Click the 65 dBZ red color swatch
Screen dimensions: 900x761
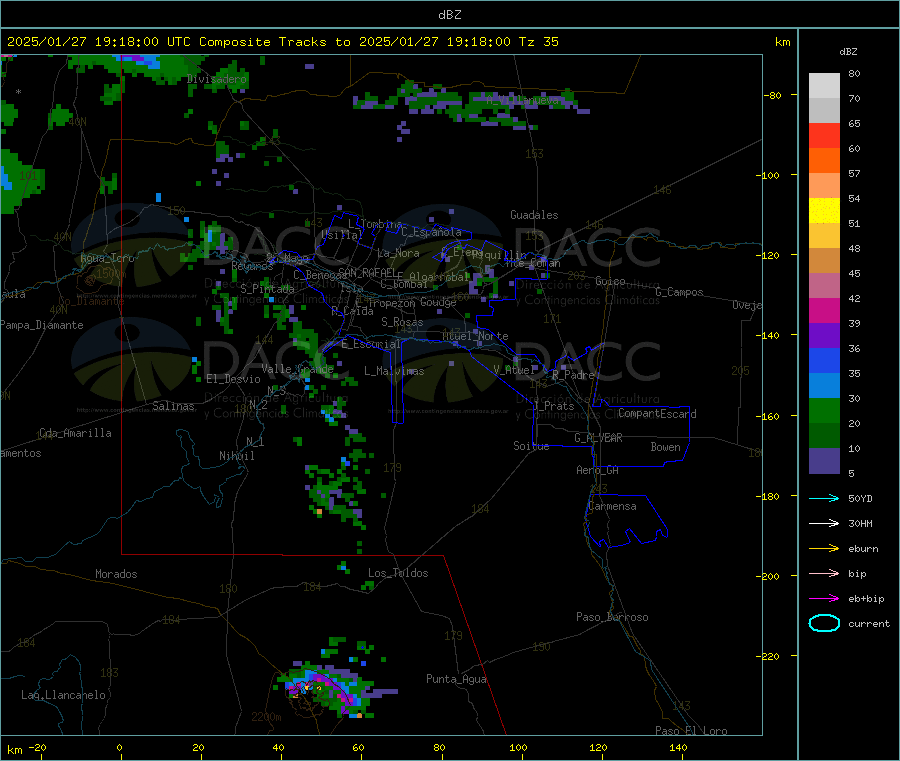click(824, 135)
